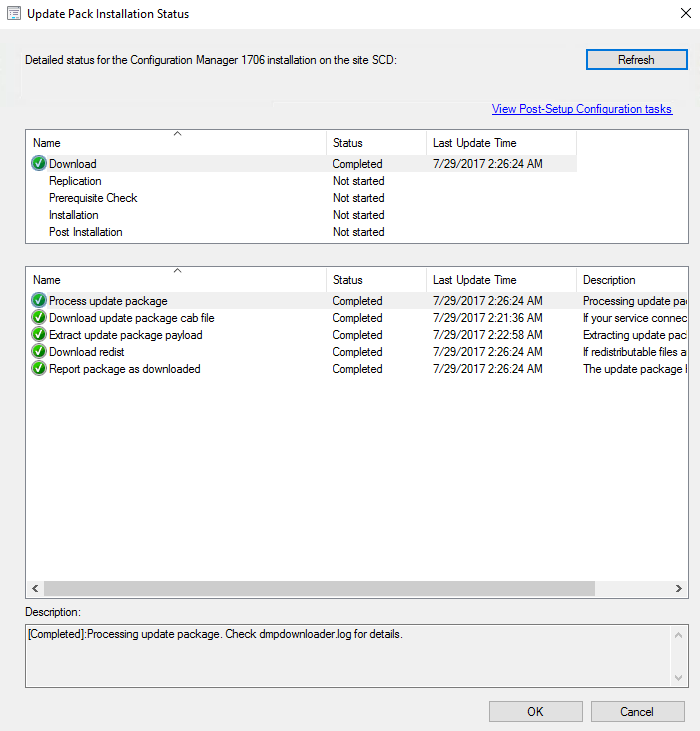The width and height of the screenshot is (700, 731).
Task: Select the Extract update package payload row
Action: pyautogui.click(x=357, y=335)
